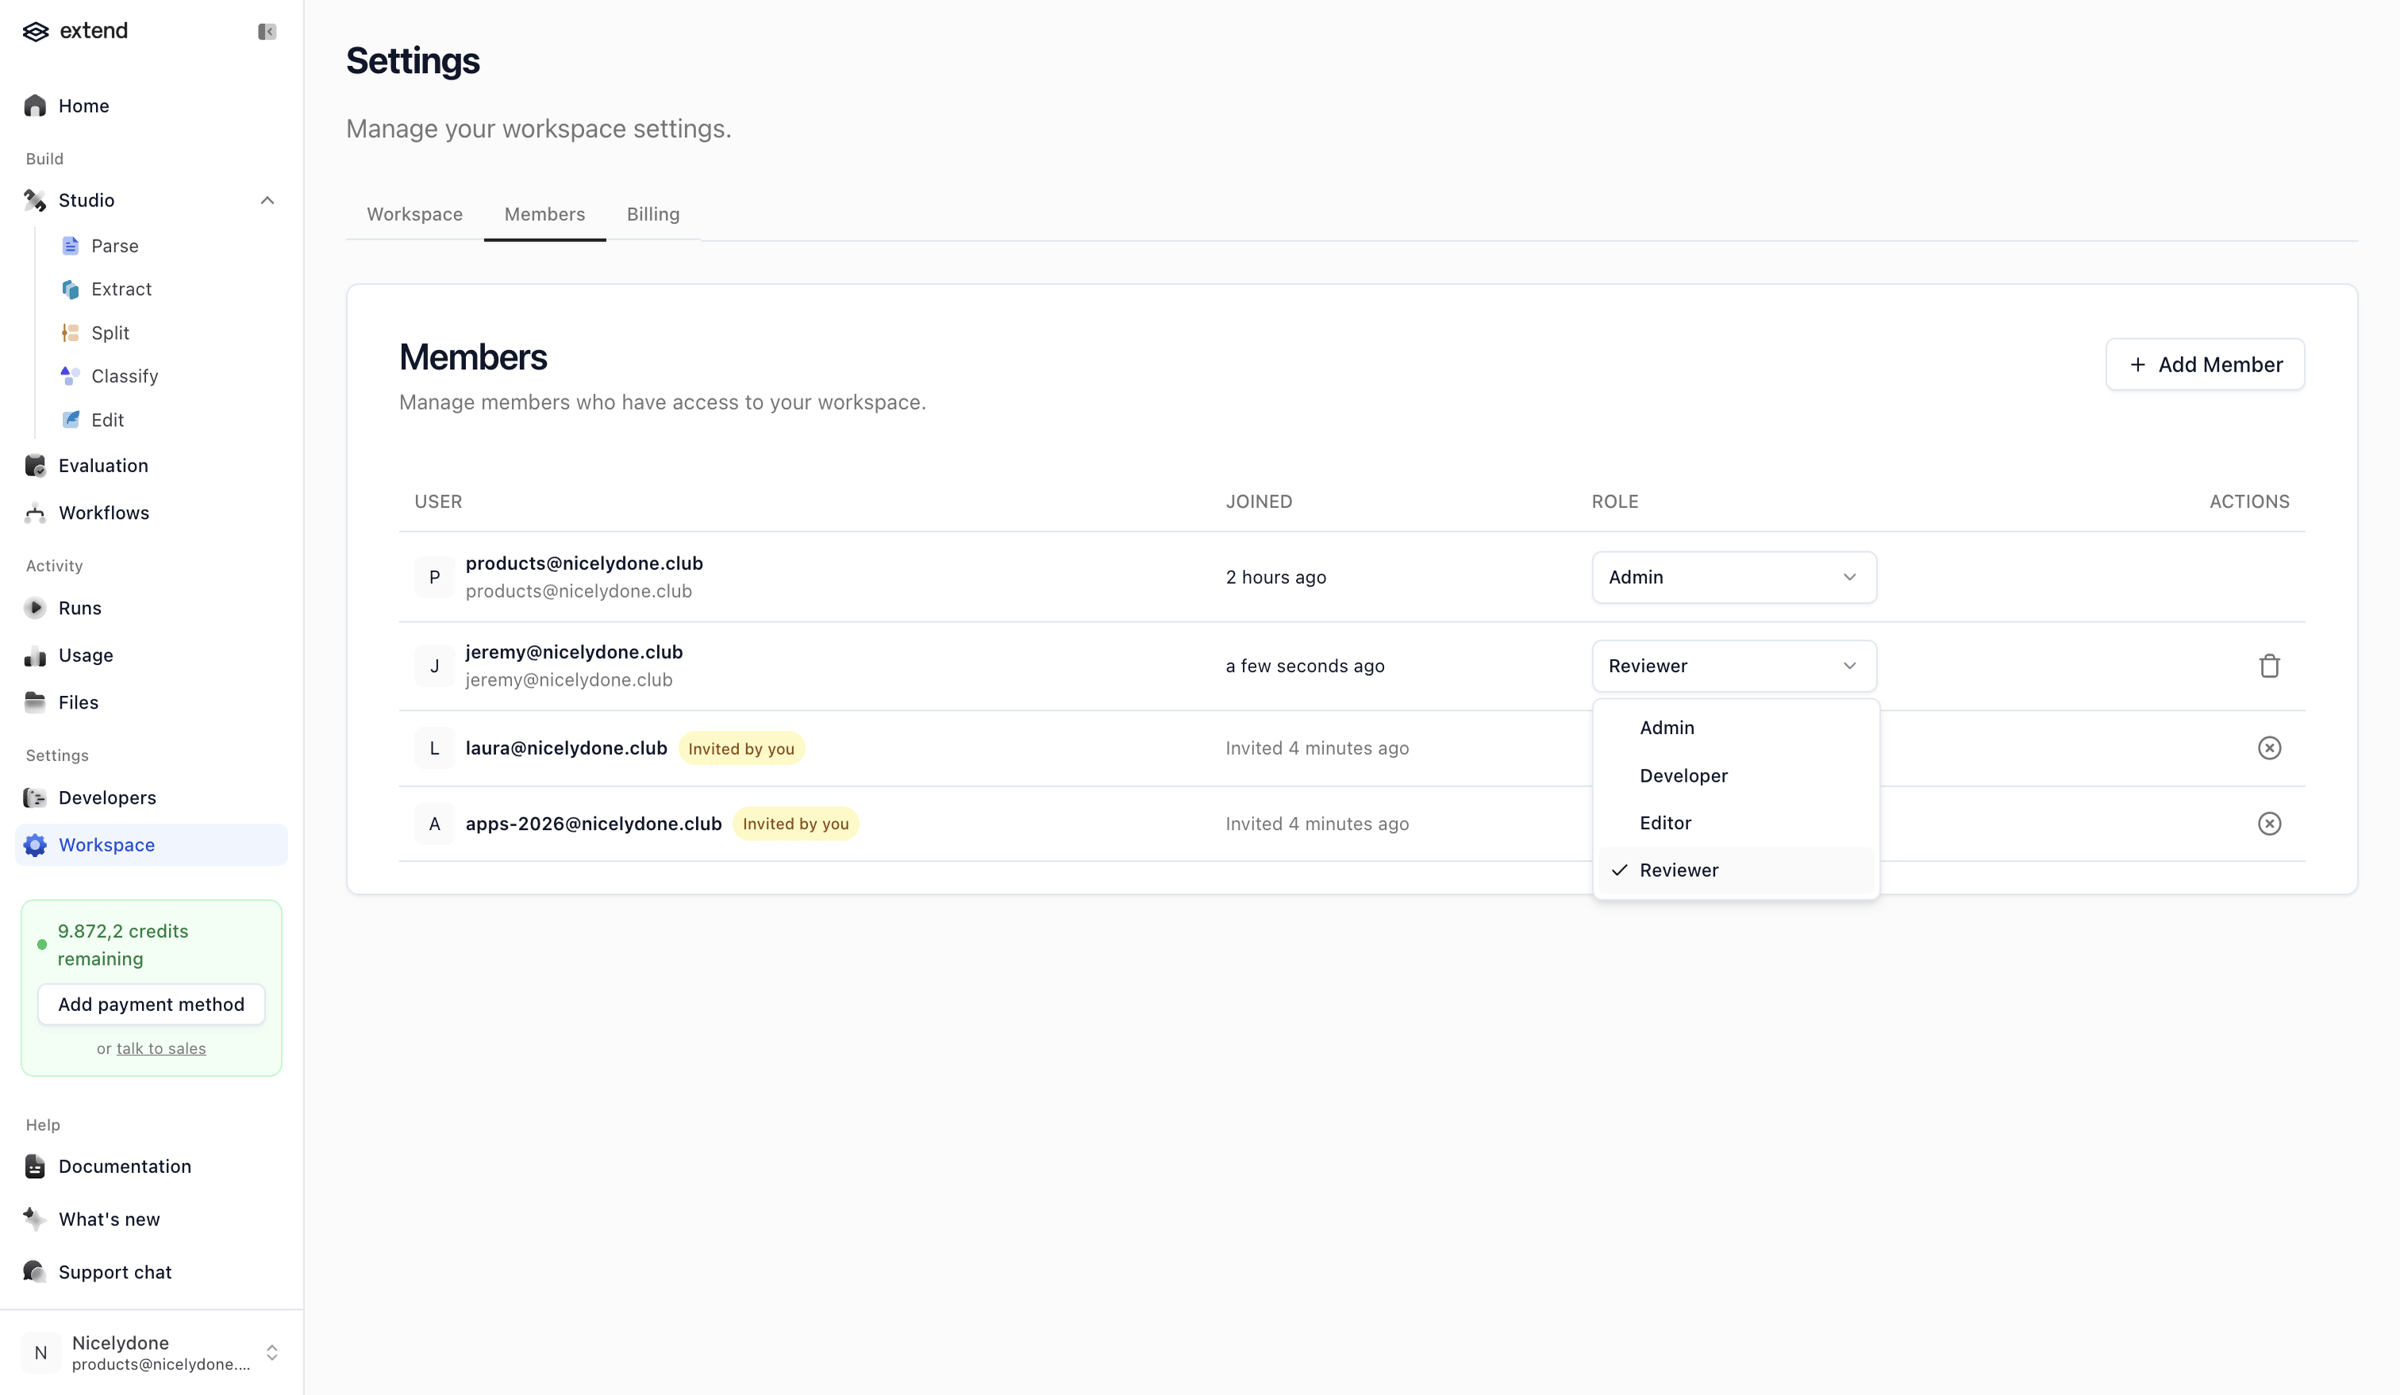Collapse the Studio section chevron
The image size is (2400, 1395).
[267, 201]
